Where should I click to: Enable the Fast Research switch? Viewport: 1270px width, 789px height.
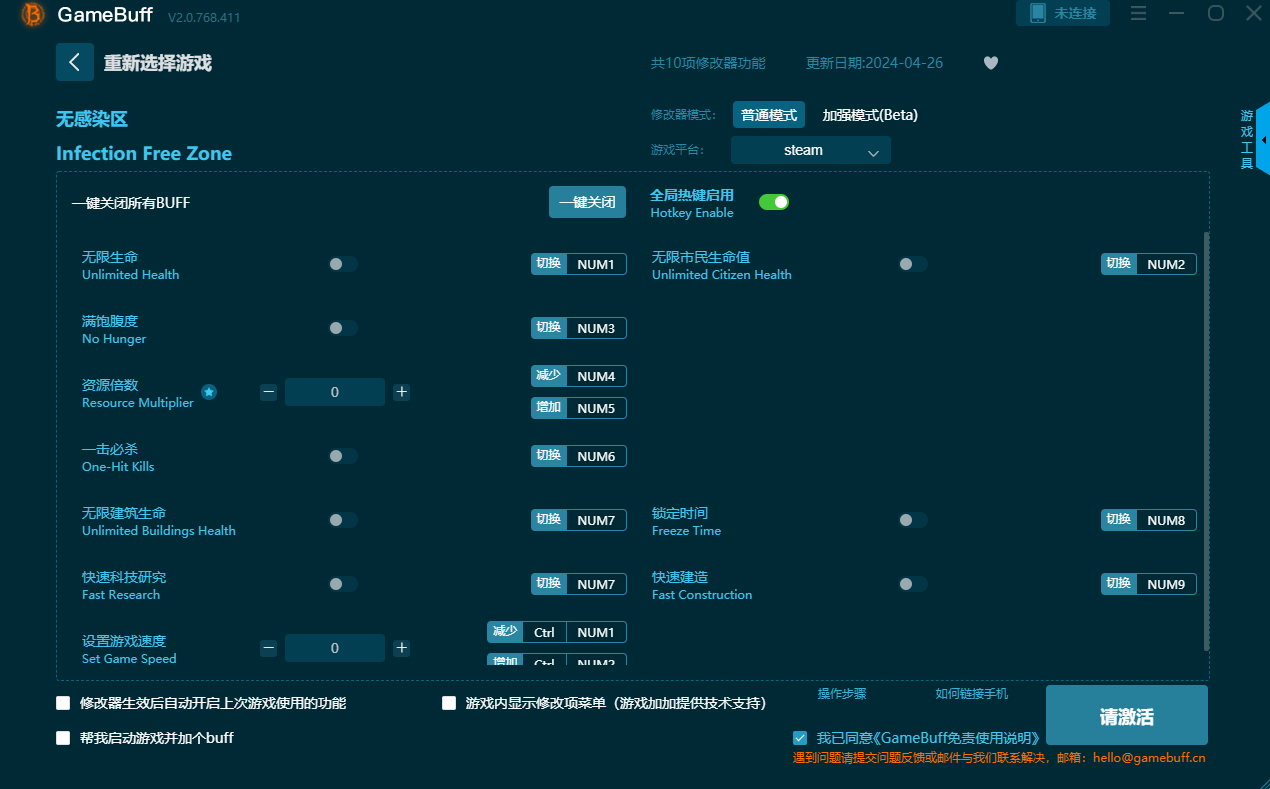(343, 584)
